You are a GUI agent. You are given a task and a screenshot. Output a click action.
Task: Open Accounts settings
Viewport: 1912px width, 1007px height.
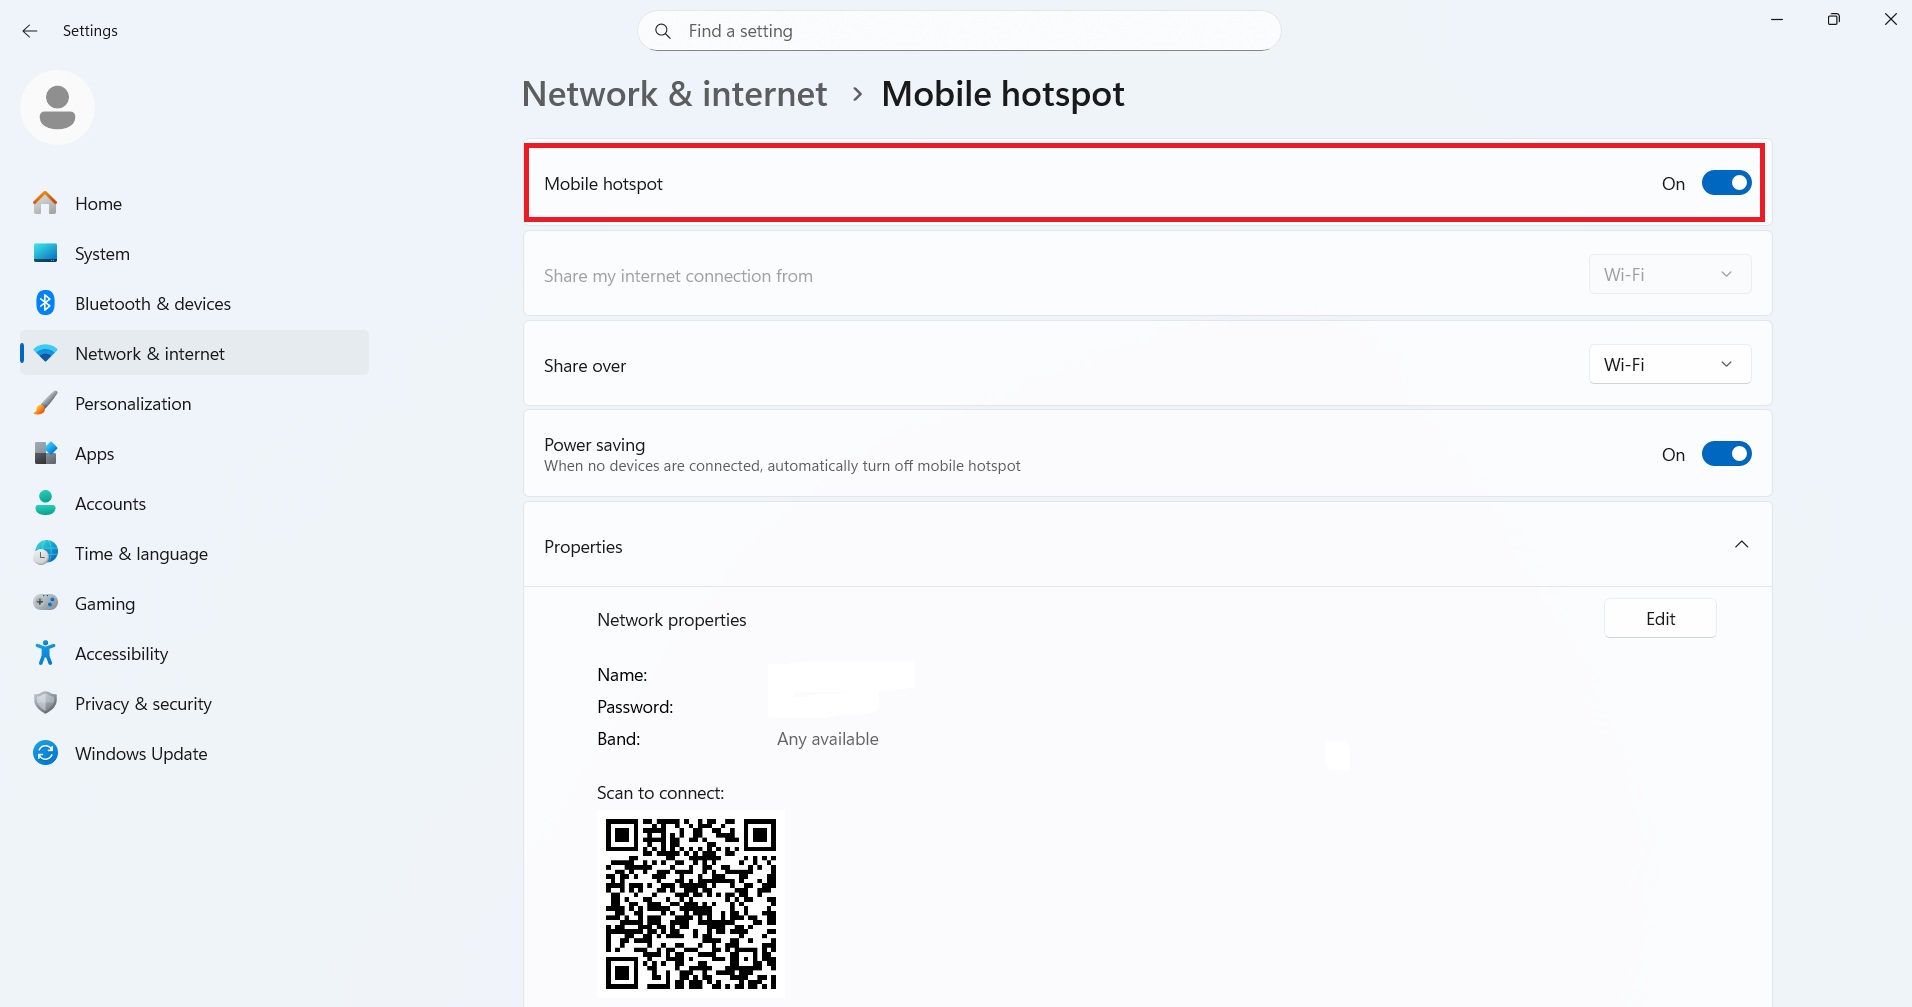(110, 503)
